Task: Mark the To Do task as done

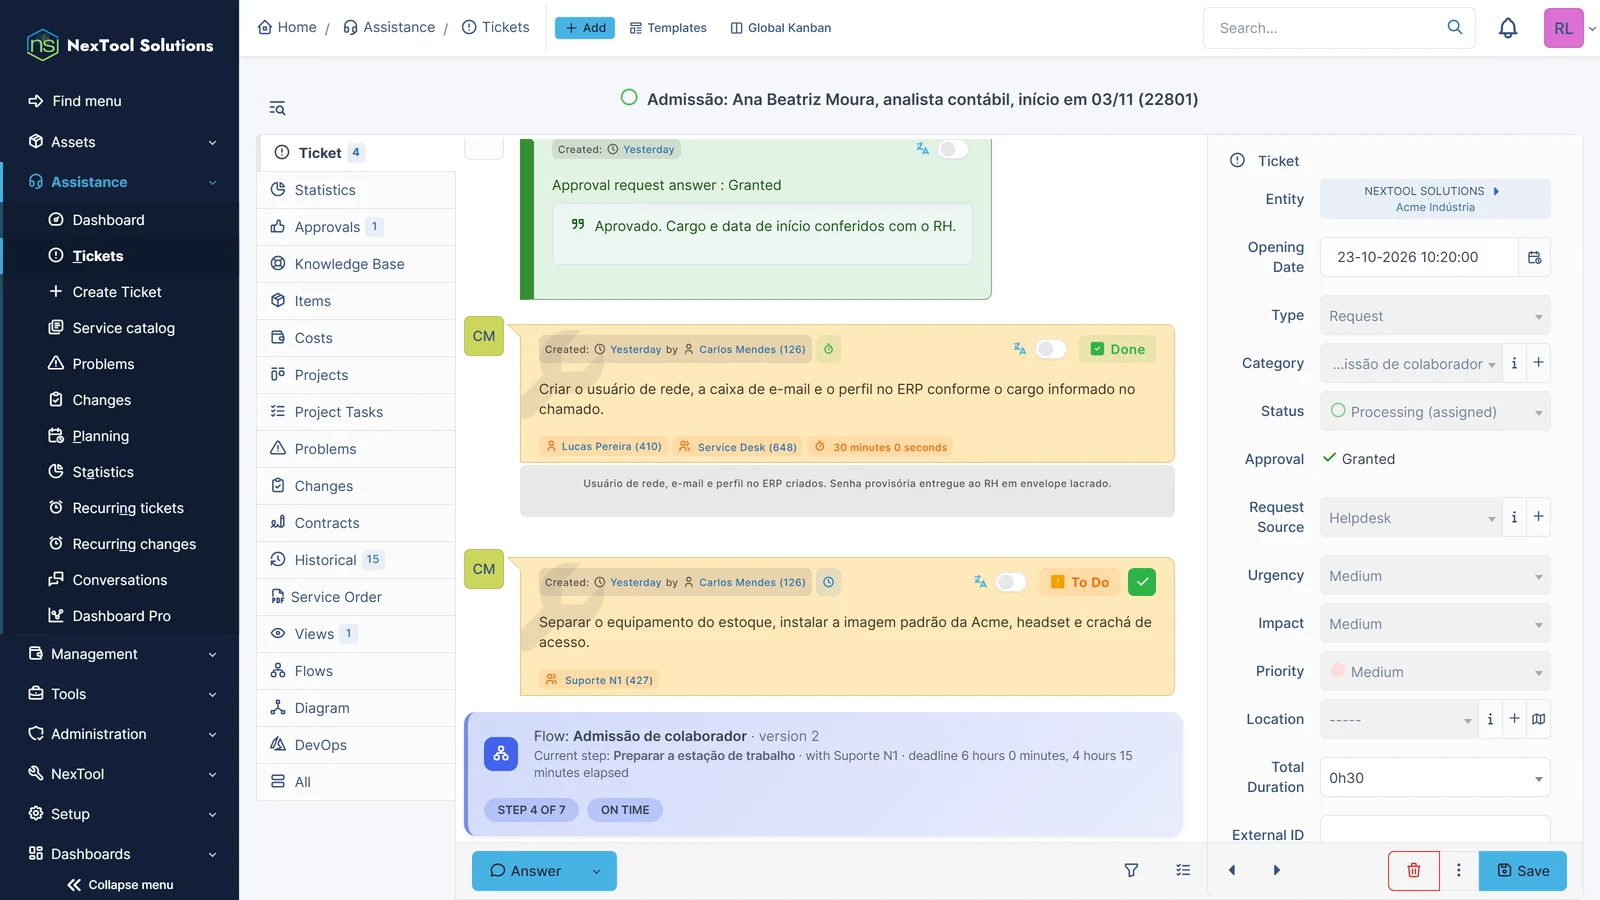Action: coord(1142,582)
